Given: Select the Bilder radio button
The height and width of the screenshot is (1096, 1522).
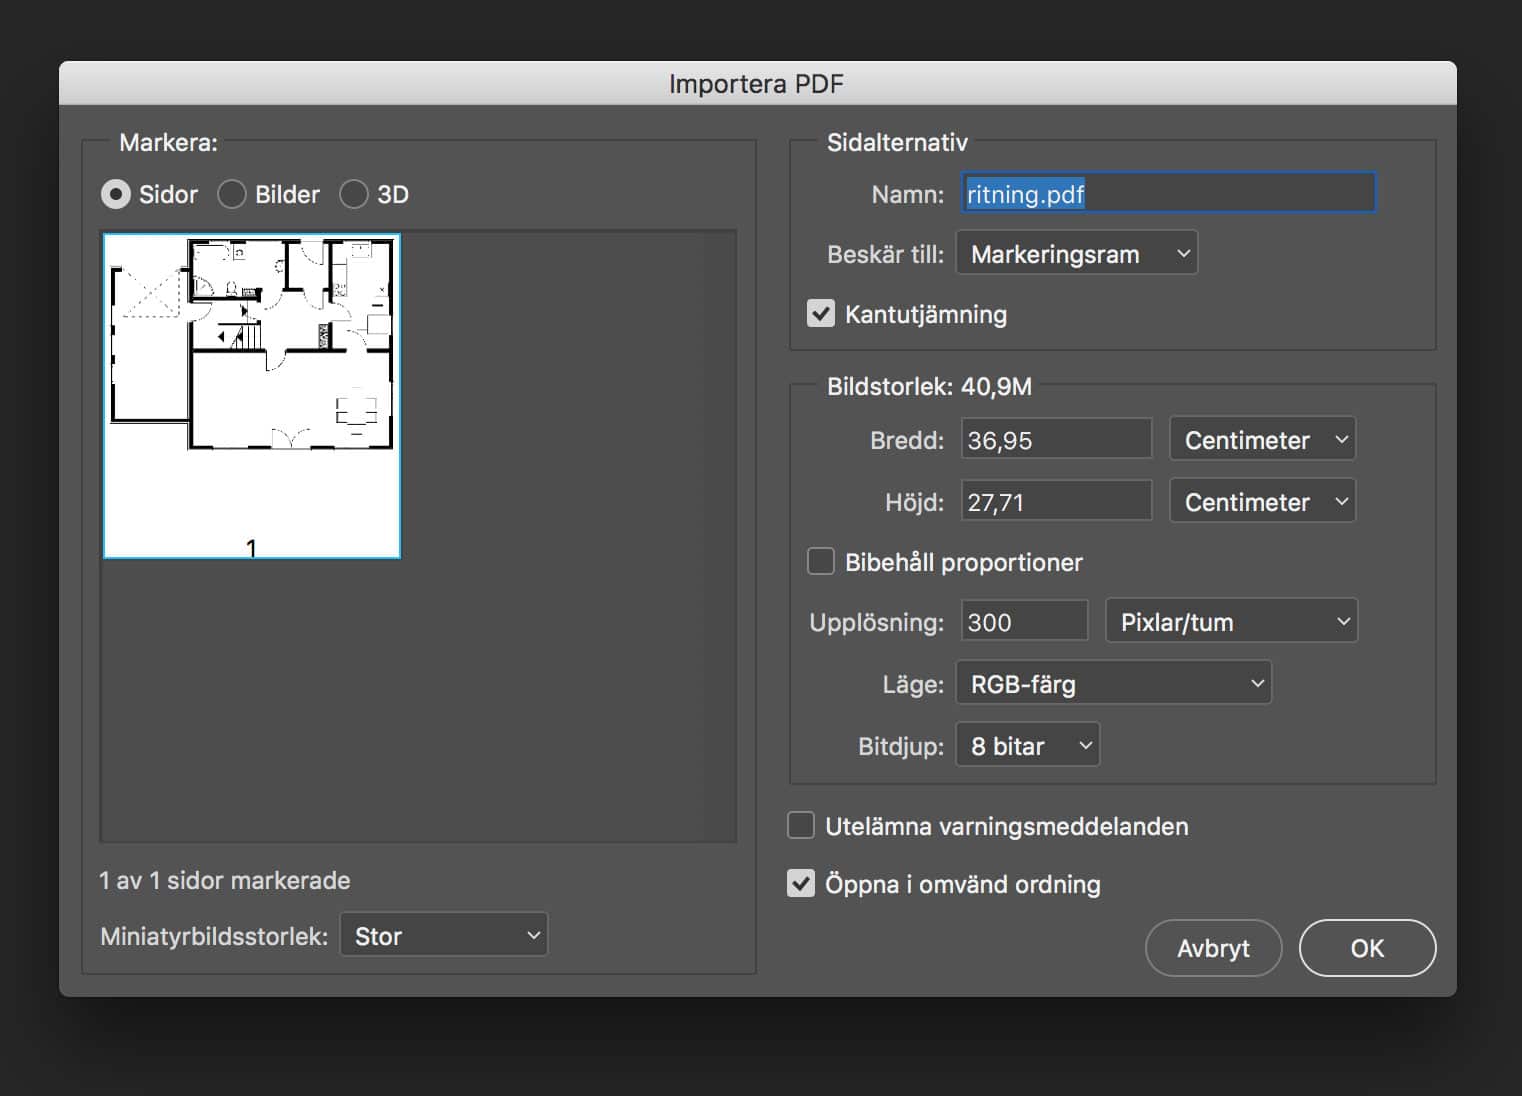Looking at the screenshot, I should pyautogui.click(x=232, y=194).
